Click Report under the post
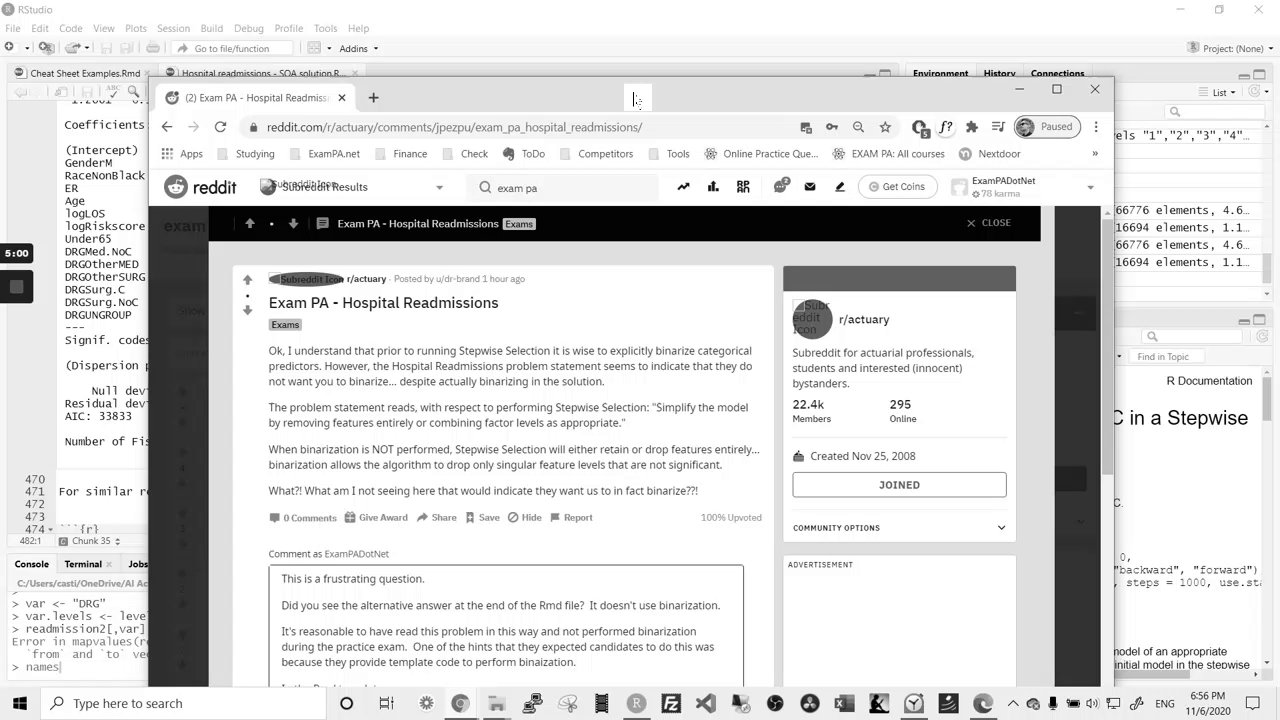 click(x=571, y=518)
